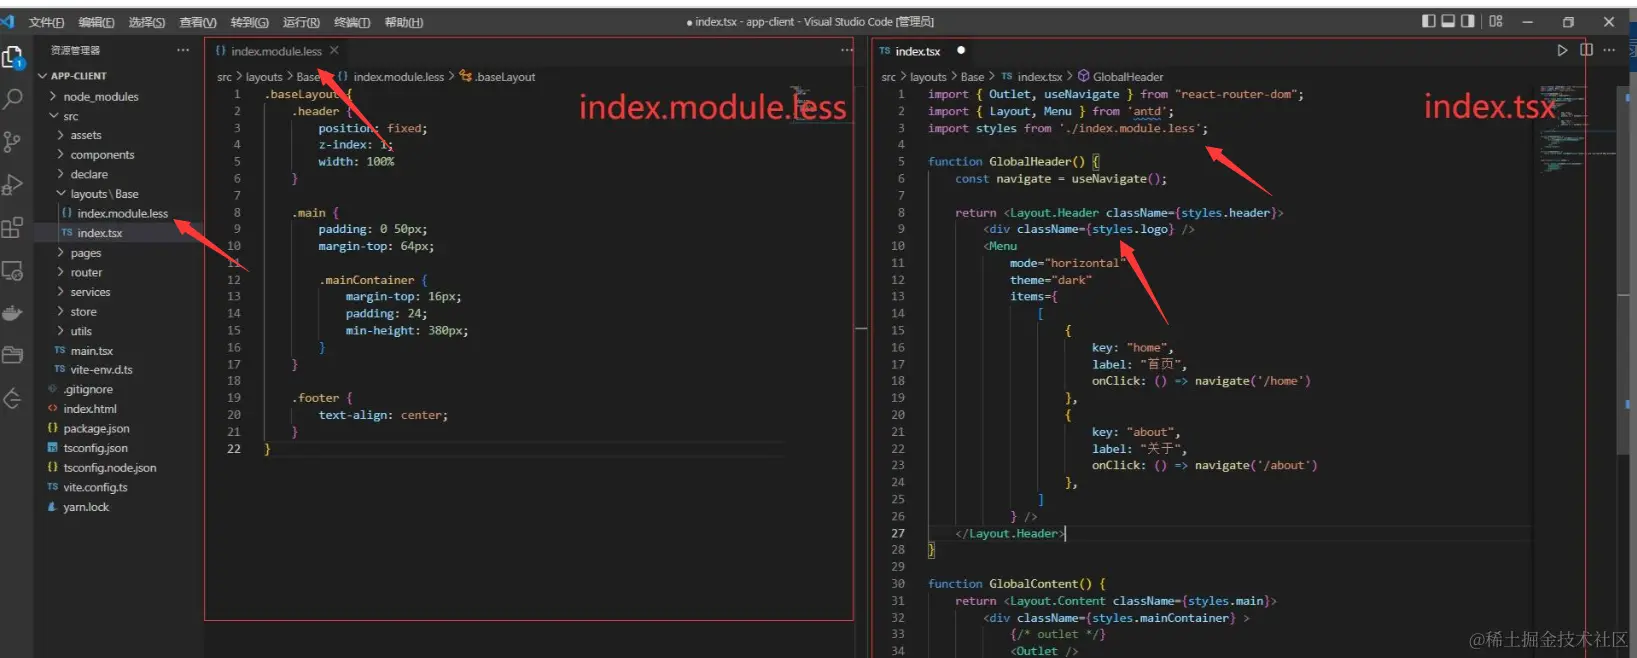Open 查看(V) menu
Image resolution: width=1637 pixels, height=658 pixels.
198,22
